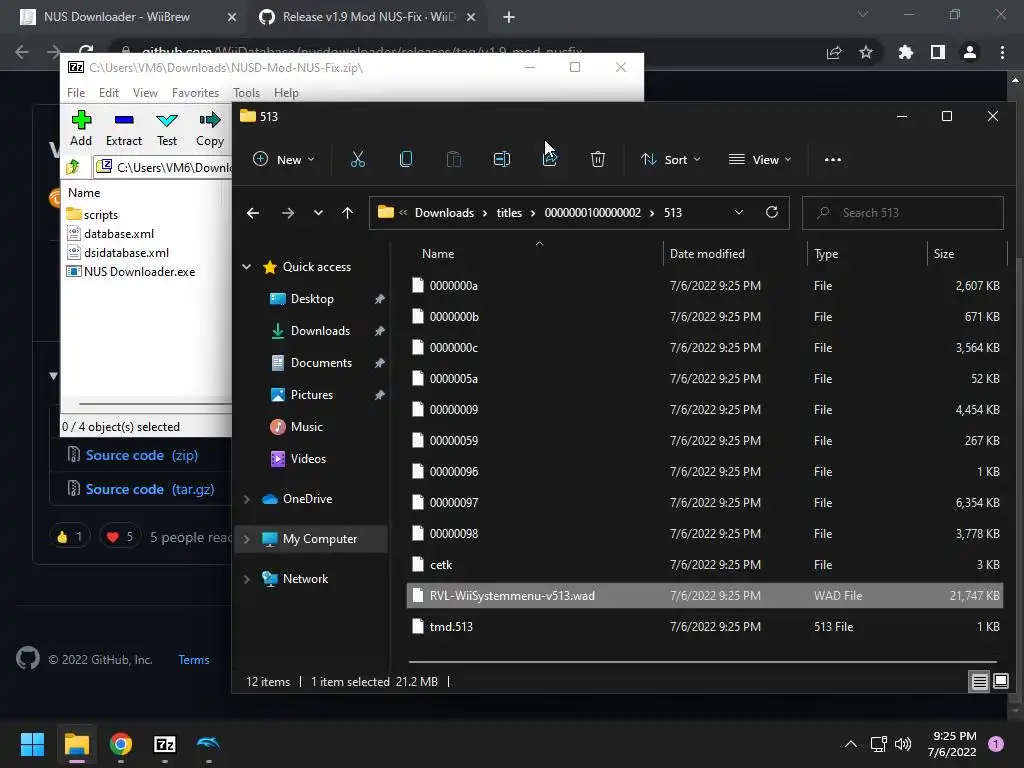1024x768 pixels.
Task: Click the heart reaction button
Action: tap(120, 537)
